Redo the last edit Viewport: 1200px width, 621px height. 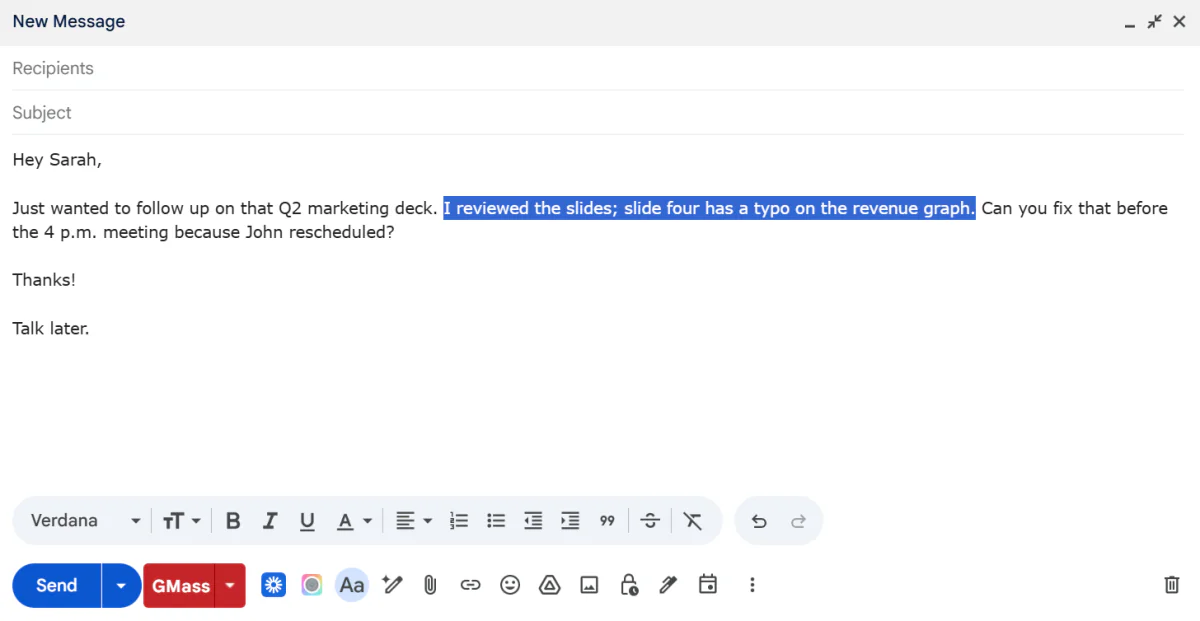click(x=798, y=521)
